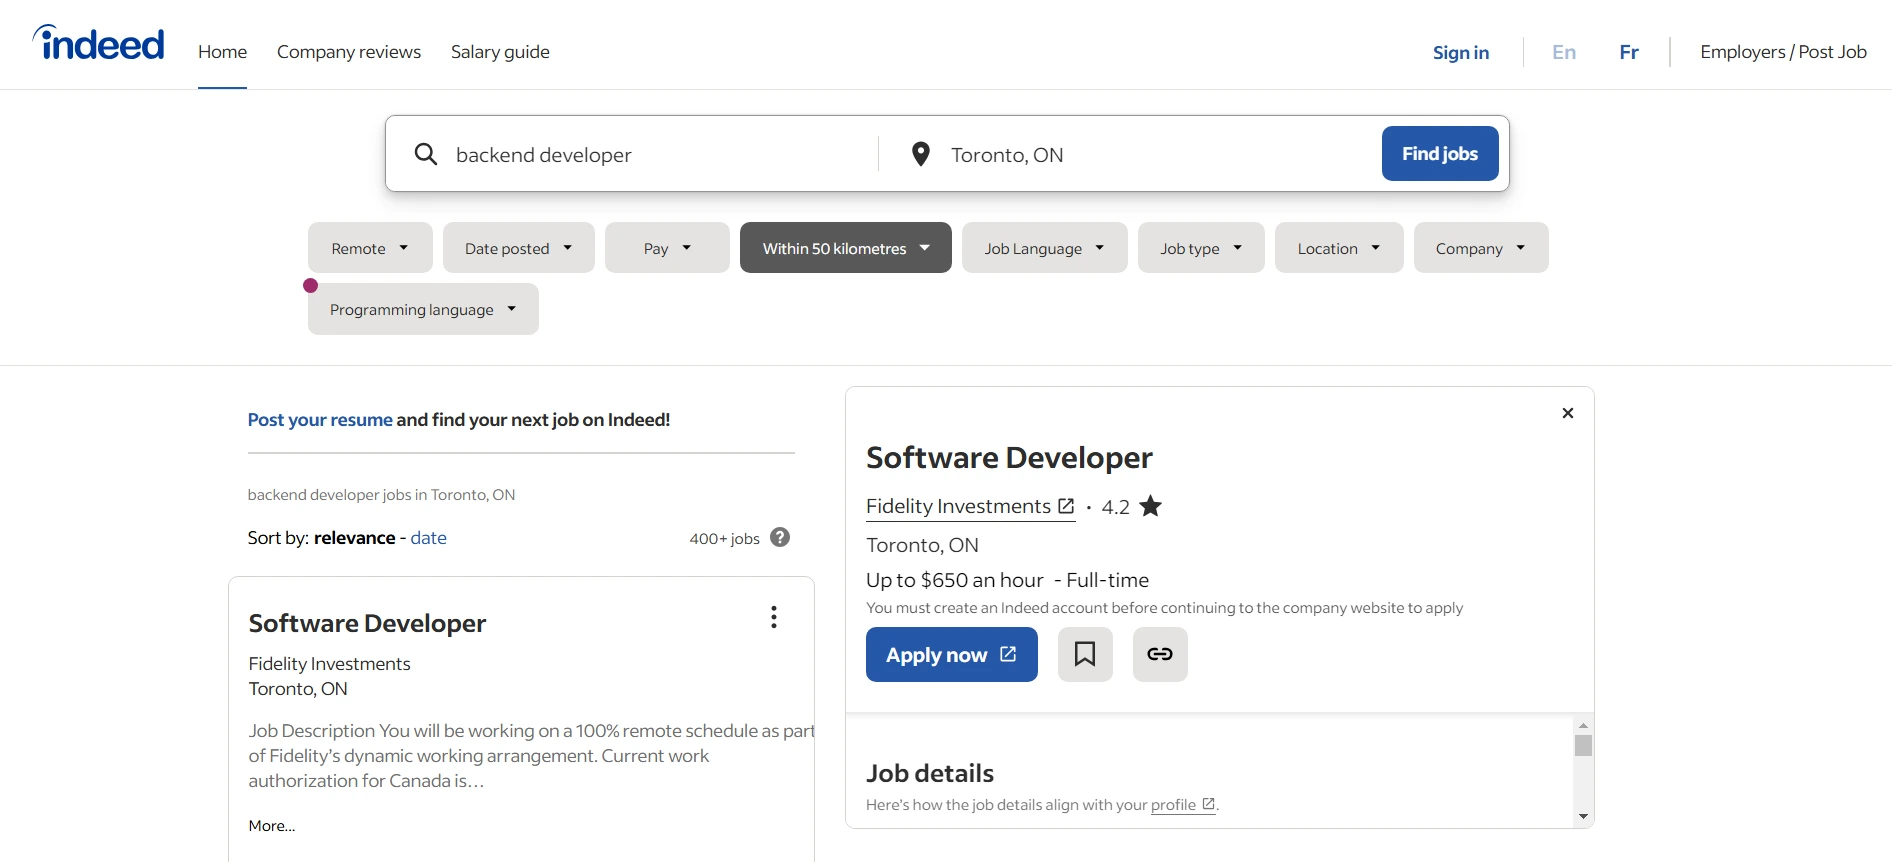Click the help icon next to 400+ jobs
Viewport: 1892px width, 862px height.
781,537
